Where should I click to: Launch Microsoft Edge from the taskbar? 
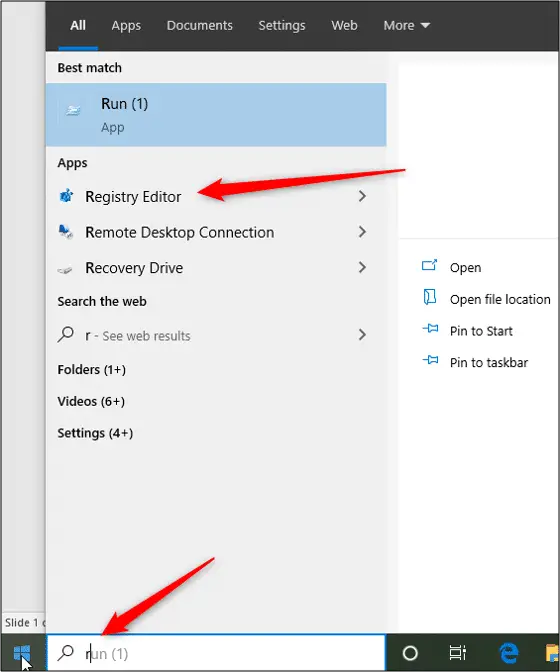click(509, 653)
